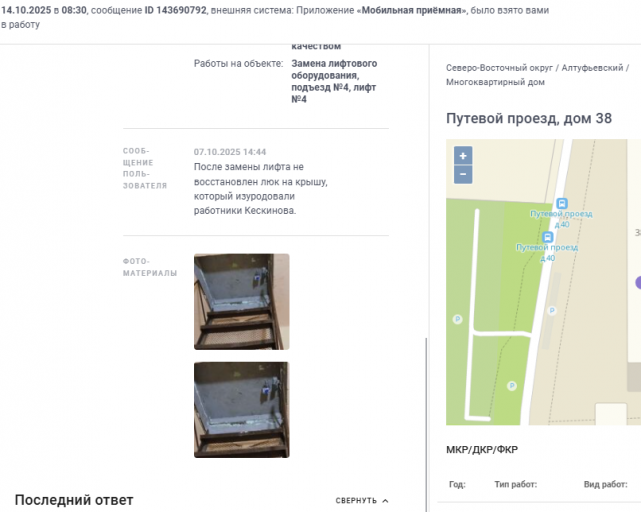Screen dimensions: 641x512
Task: Click purple location marker at map edge
Action: 638,282
